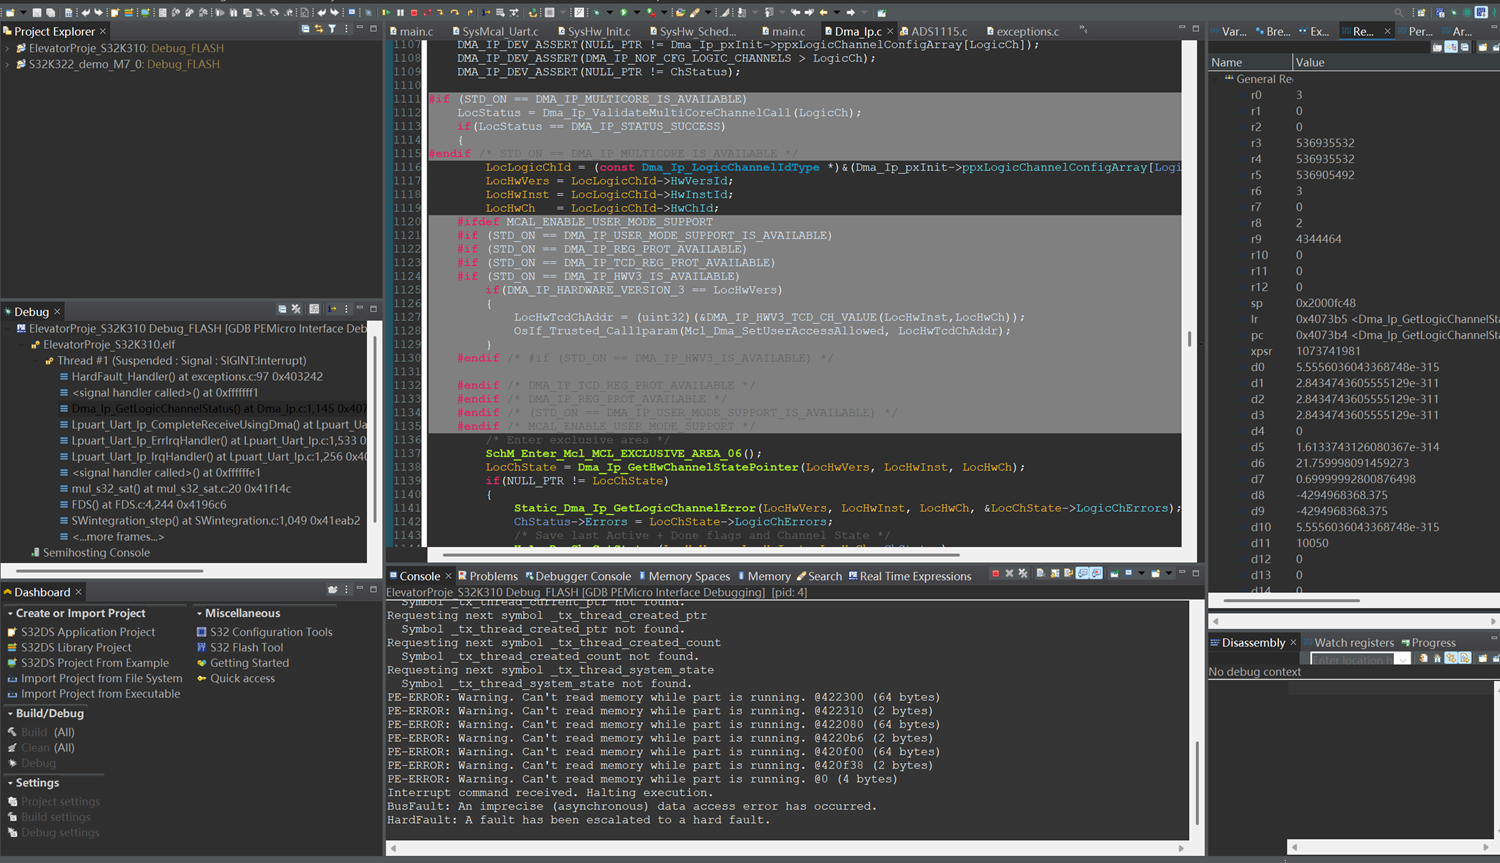
Task: Click Import Project from File System
Action: pos(100,678)
